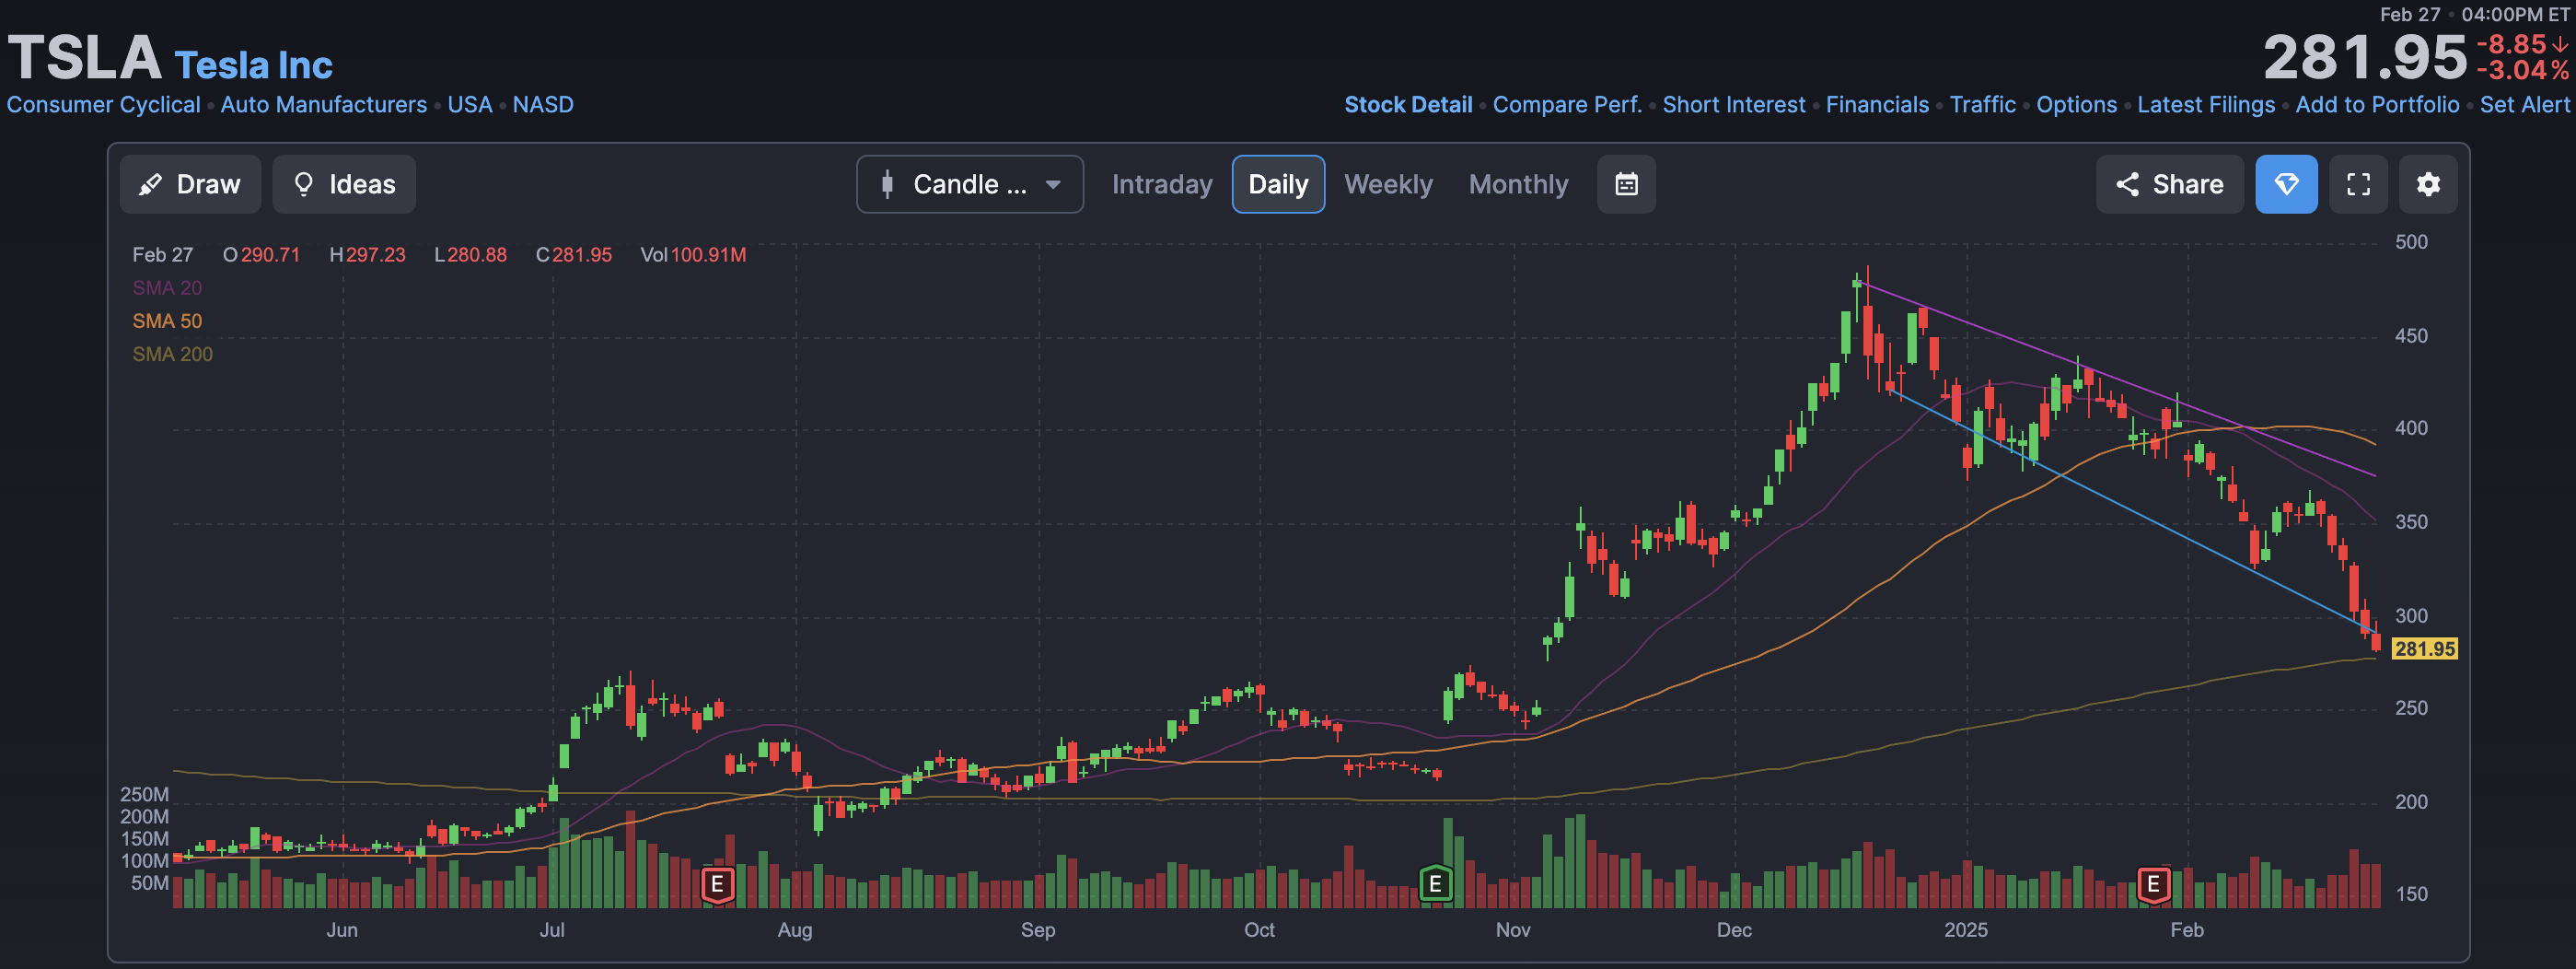Toggle the SMA 50 indicator label
The image size is (2576, 969).
click(x=167, y=321)
